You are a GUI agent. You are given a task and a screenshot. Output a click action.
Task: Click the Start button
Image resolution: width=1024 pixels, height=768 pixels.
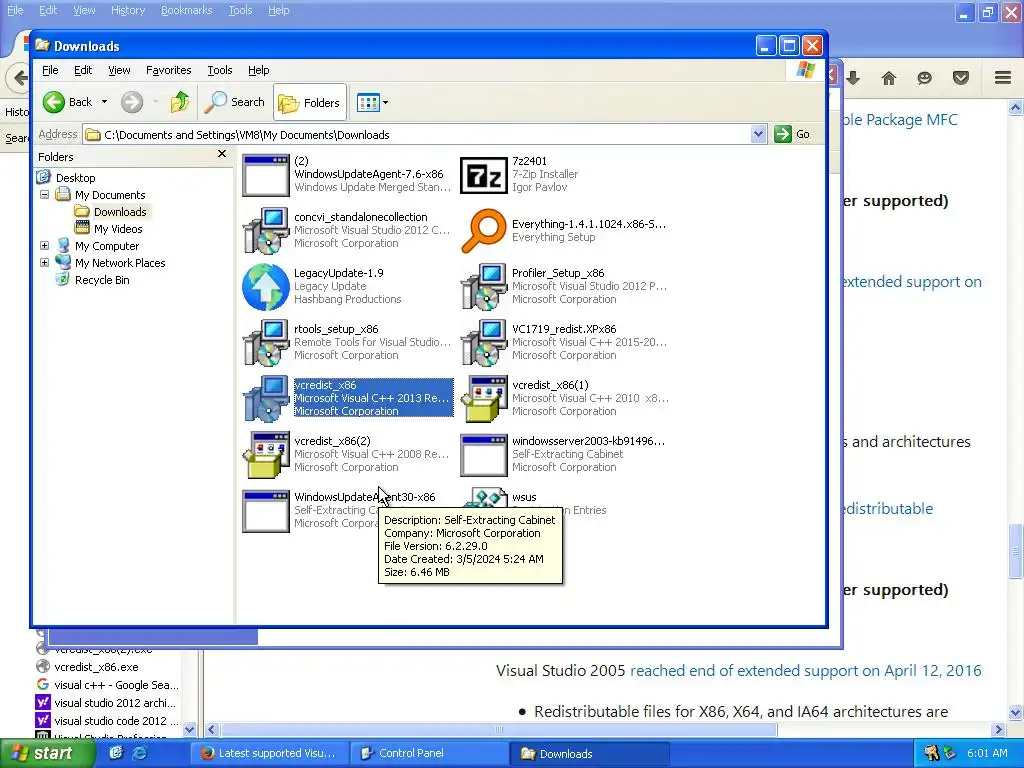[x=47, y=753]
